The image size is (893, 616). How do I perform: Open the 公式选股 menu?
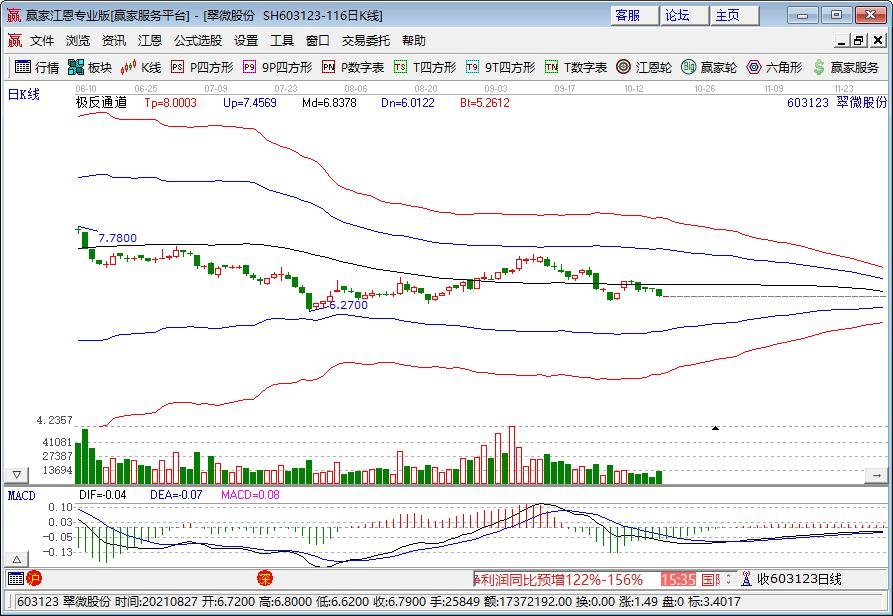point(197,41)
